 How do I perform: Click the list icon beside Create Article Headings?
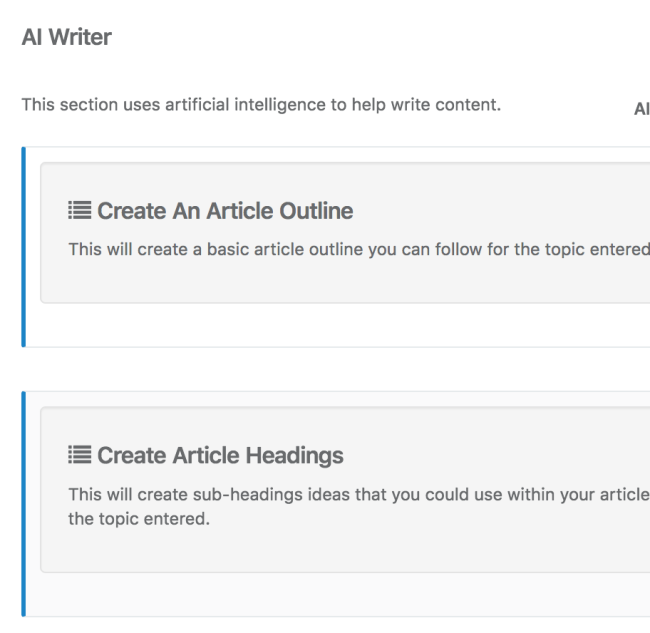click(80, 454)
